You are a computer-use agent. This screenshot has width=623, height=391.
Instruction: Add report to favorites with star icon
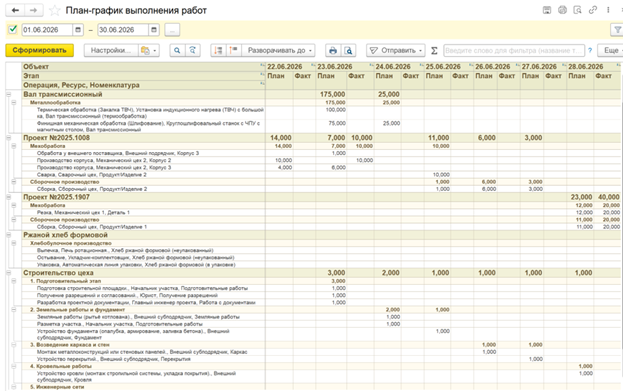[x=54, y=10]
